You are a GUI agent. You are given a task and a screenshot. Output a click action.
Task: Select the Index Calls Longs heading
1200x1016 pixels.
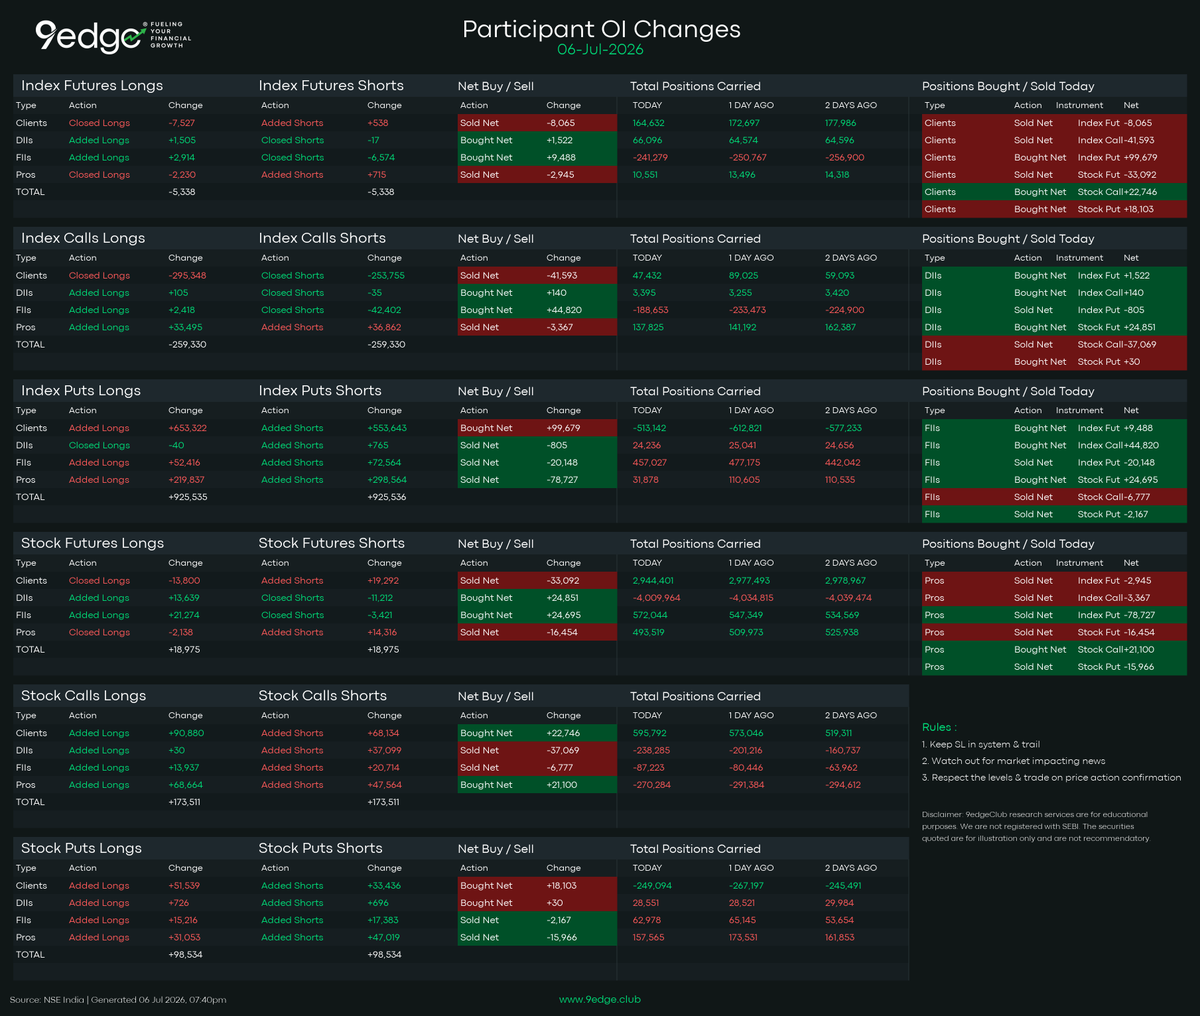click(x=83, y=238)
